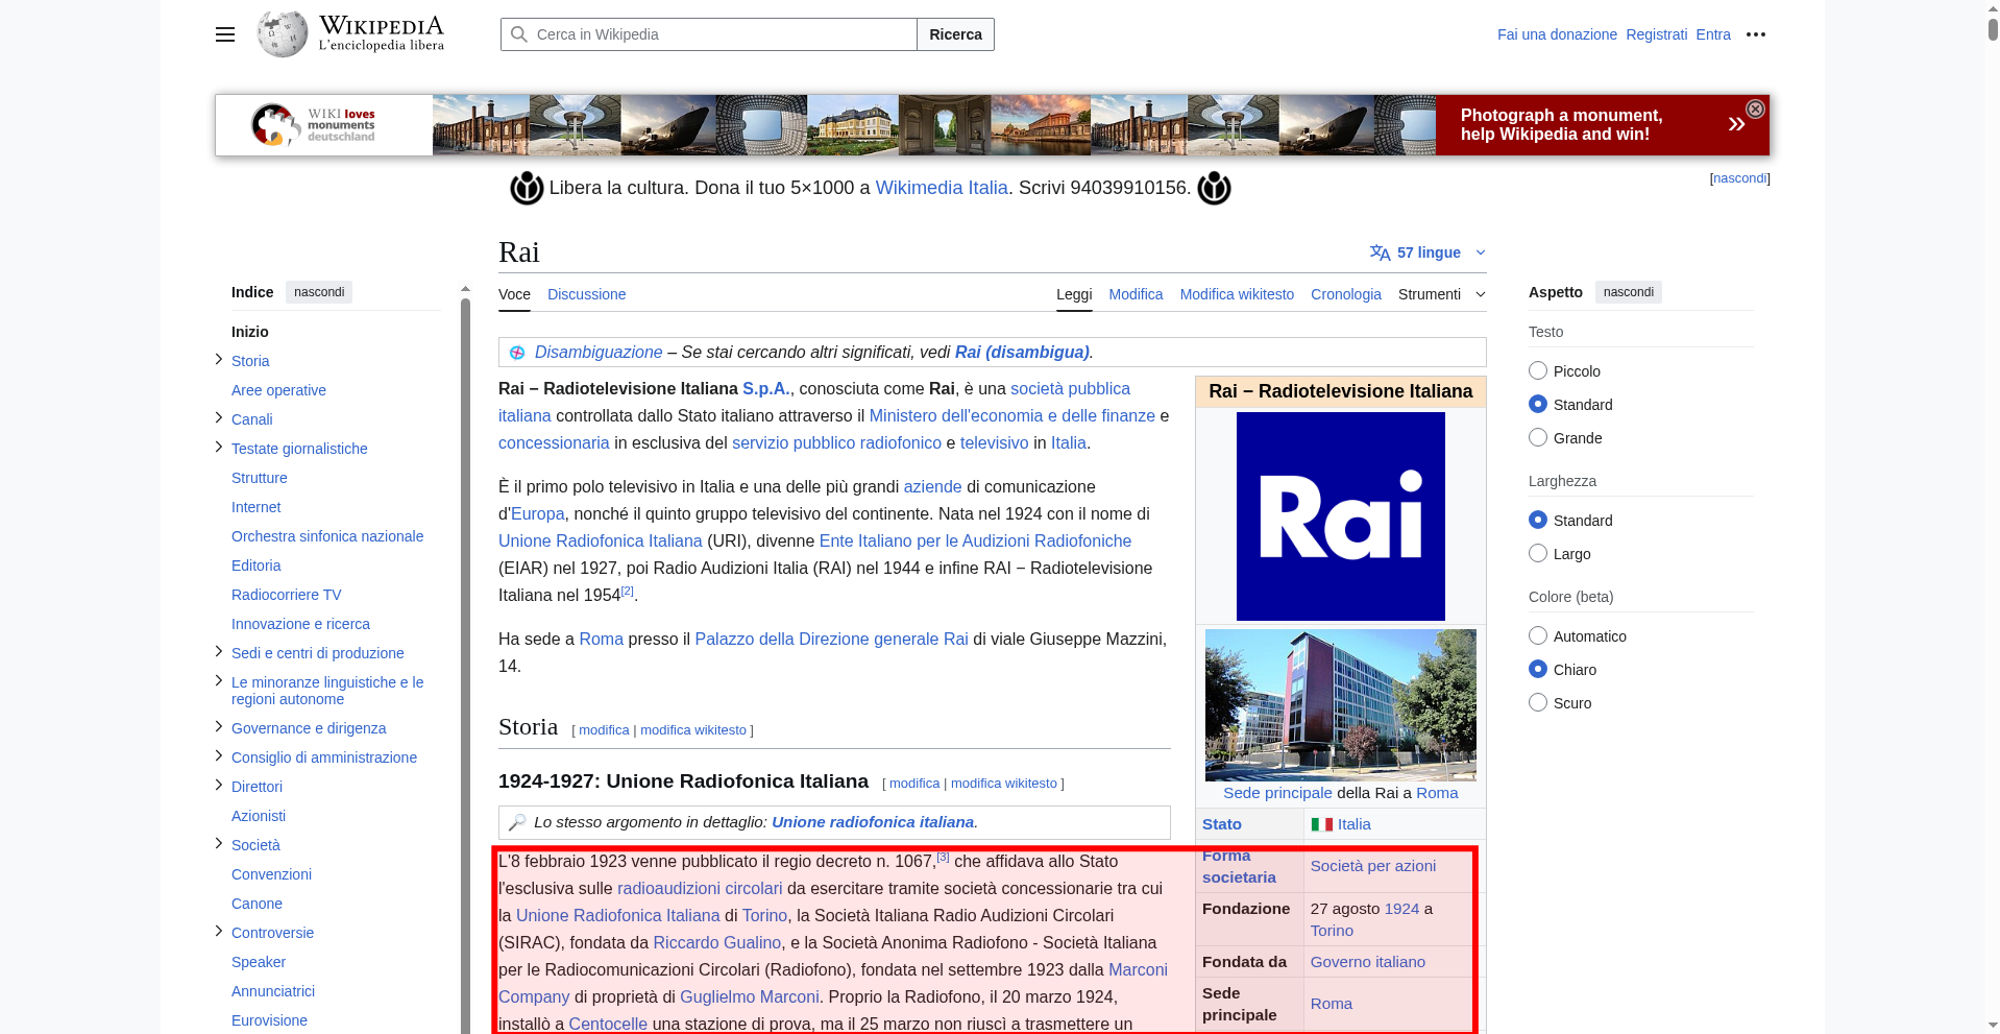
Task: Open Palazzo della Direzione generale Rai link
Action: tap(831, 639)
